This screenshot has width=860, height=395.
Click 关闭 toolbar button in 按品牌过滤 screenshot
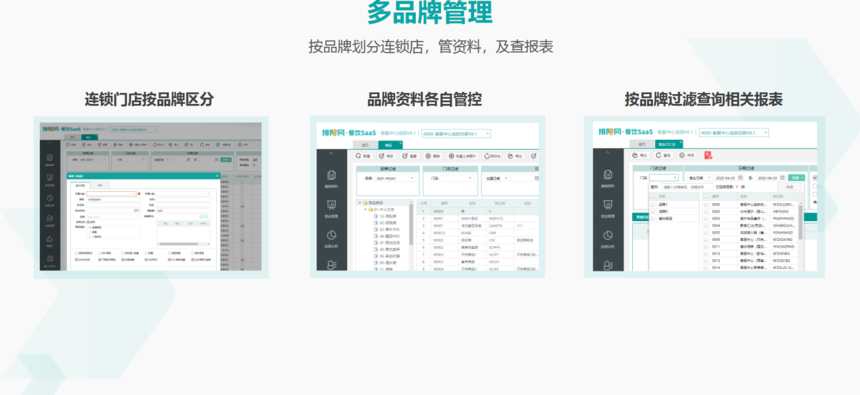(687, 155)
